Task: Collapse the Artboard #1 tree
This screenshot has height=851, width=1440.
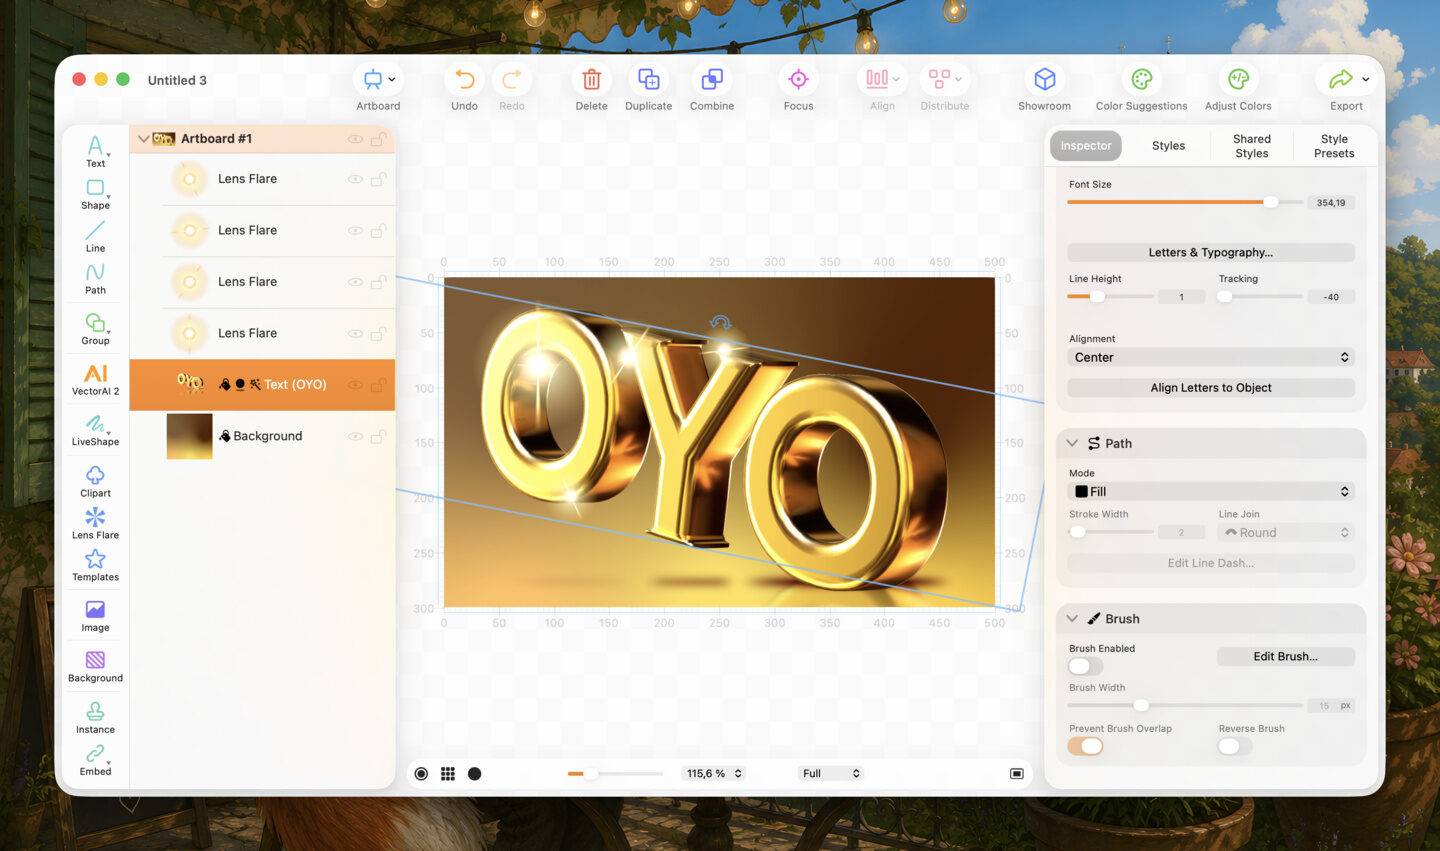Action: click(x=143, y=139)
